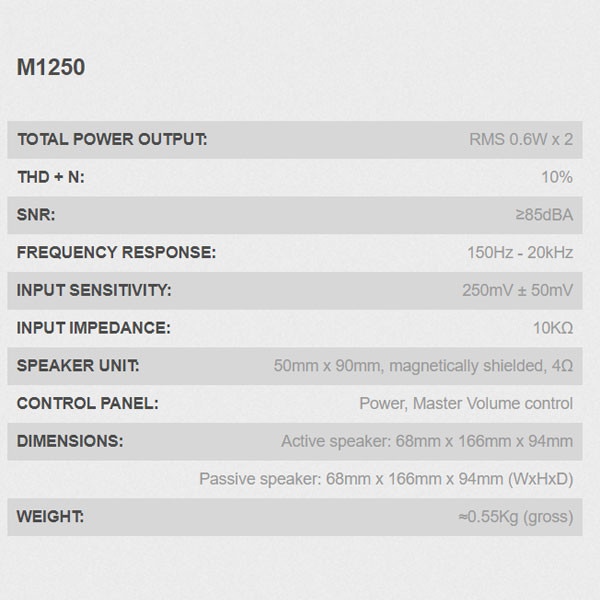The height and width of the screenshot is (600, 600).
Task: Select the INPUT IMPEDANCE label
Action: (94, 328)
